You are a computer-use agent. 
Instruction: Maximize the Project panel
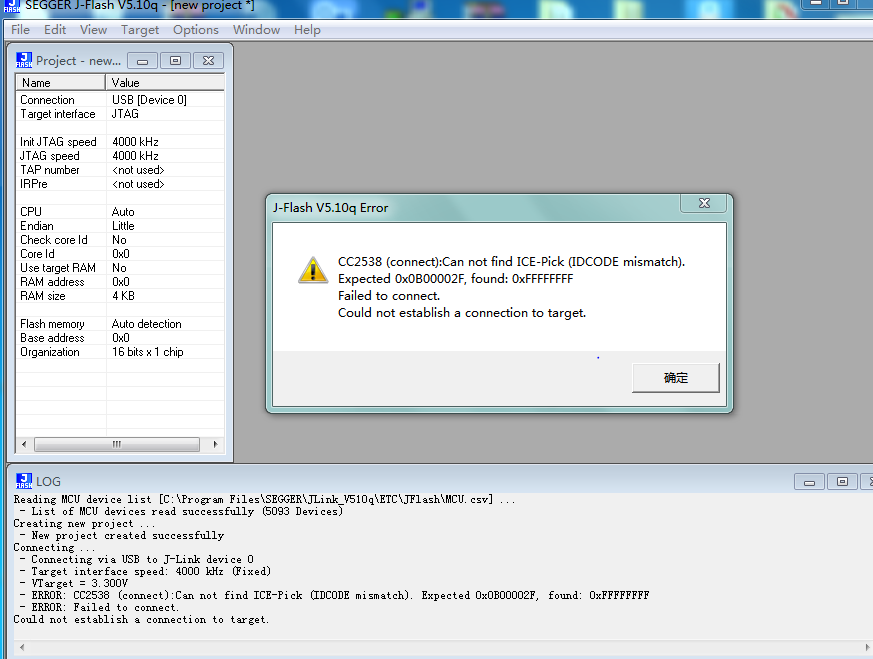[175, 61]
